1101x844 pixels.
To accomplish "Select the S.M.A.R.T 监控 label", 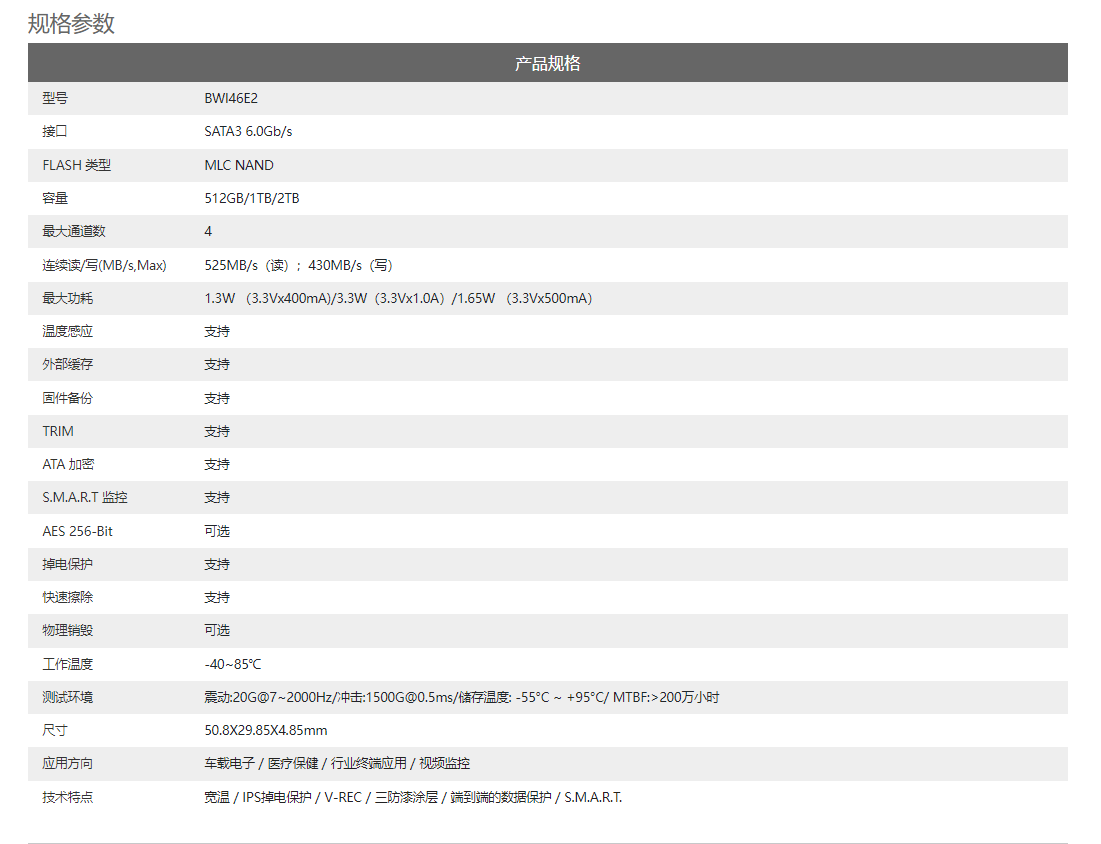I will [x=85, y=497].
